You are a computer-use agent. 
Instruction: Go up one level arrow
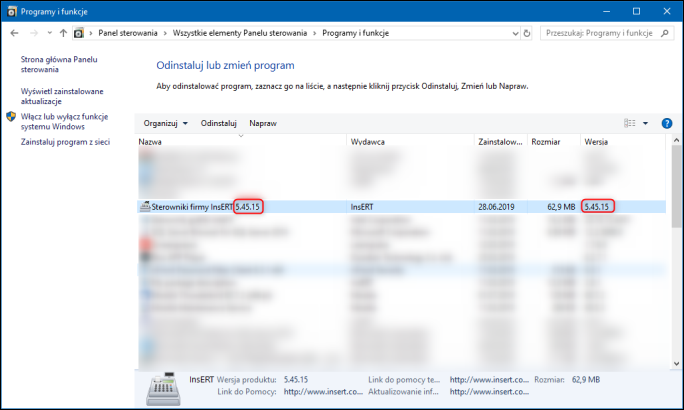(x=63, y=33)
